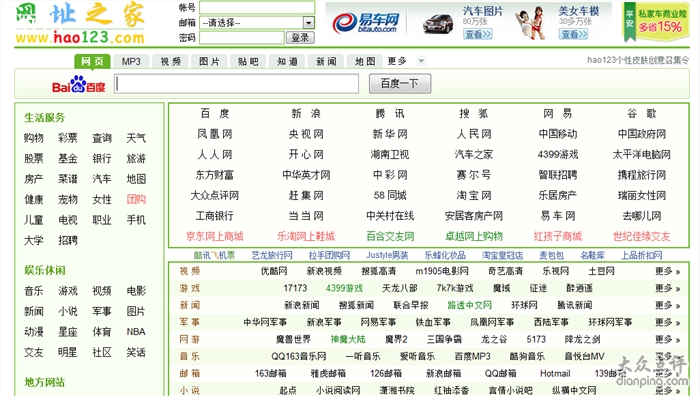
Task: Open the 百度 site link
Action: pos(215,113)
